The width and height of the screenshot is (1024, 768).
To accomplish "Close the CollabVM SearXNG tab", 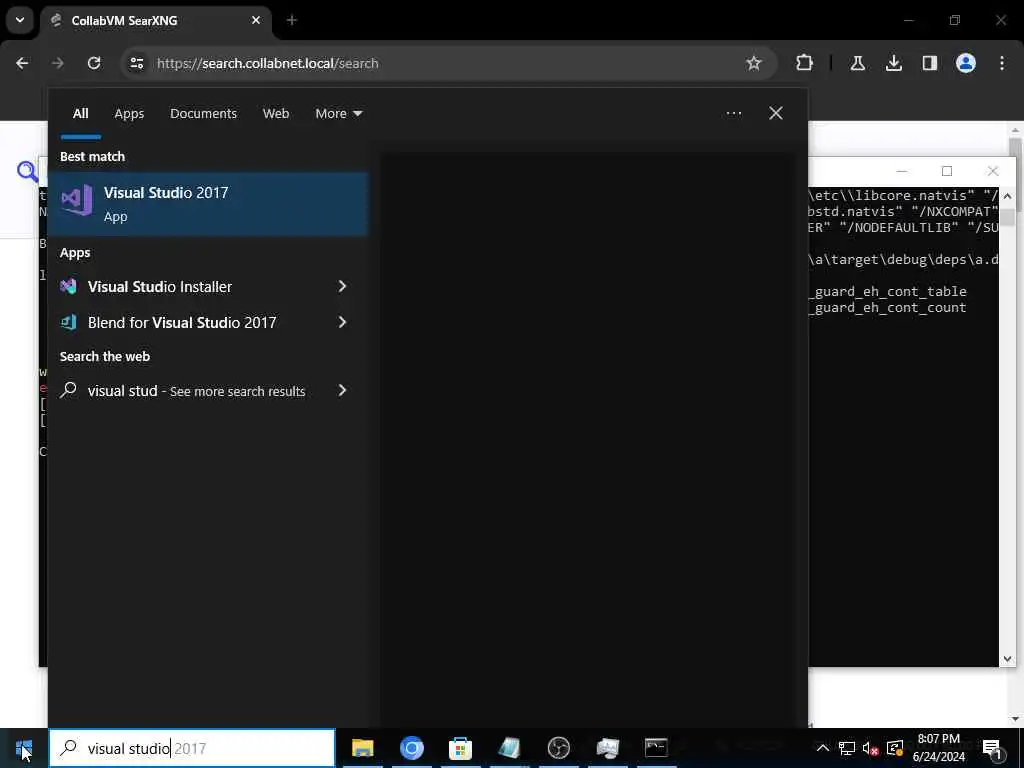I will pos(256,20).
